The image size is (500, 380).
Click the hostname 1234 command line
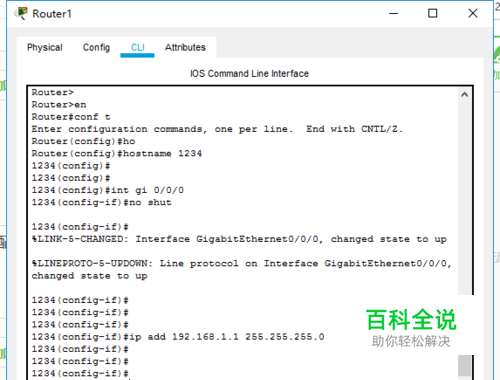(117, 154)
